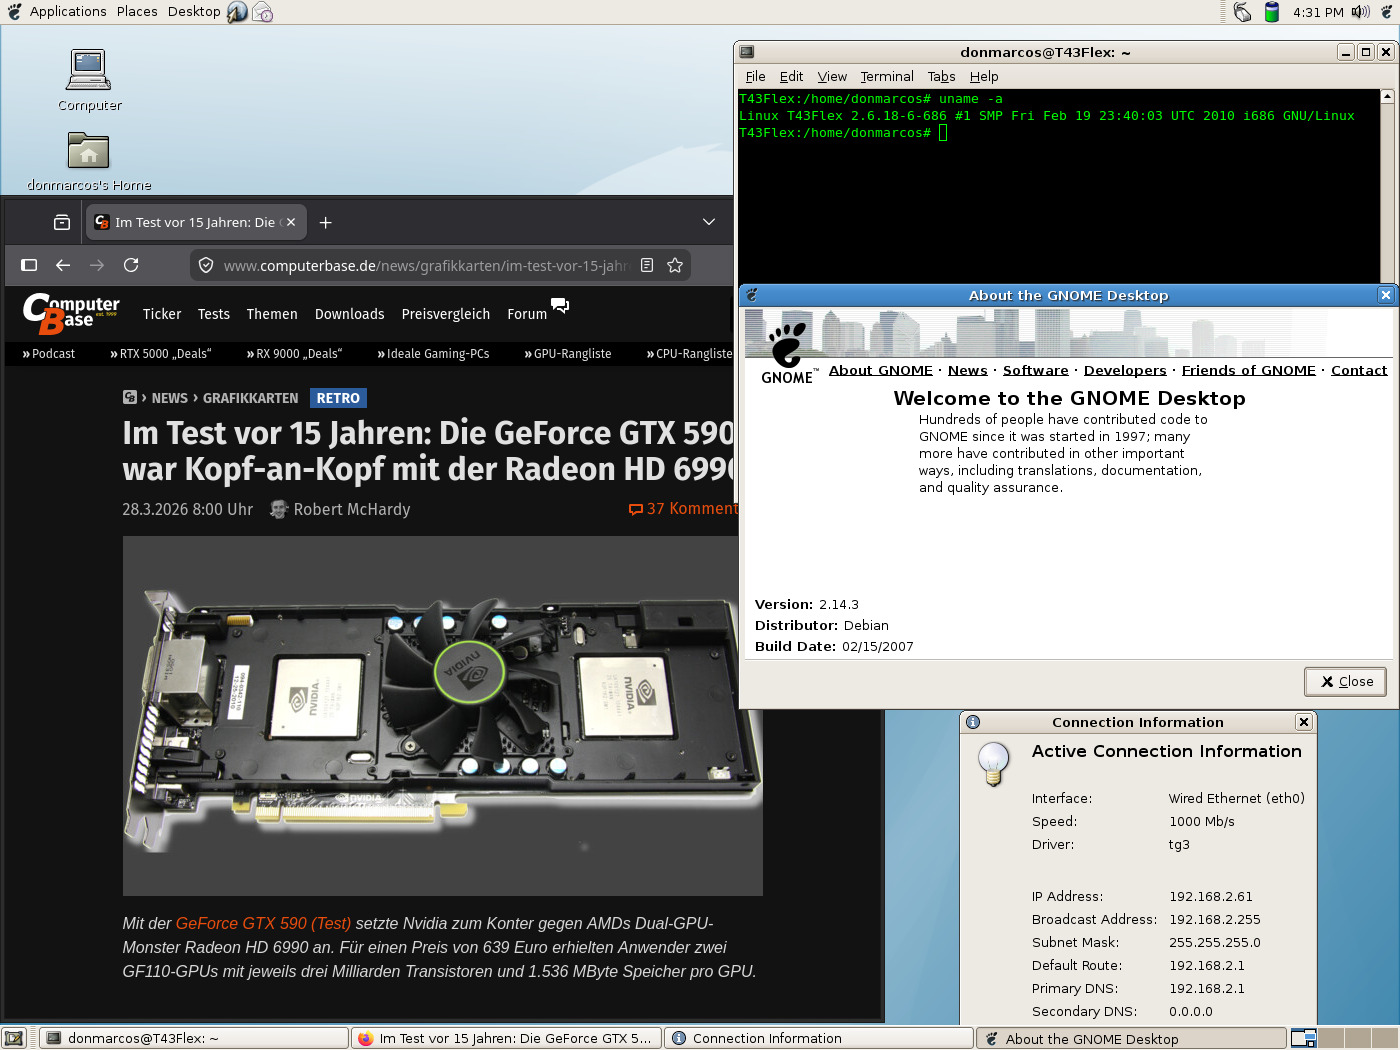This screenshot has height=1050, width=1400.
Task: Open the Preisvergleich nav item
Action: 446,314
